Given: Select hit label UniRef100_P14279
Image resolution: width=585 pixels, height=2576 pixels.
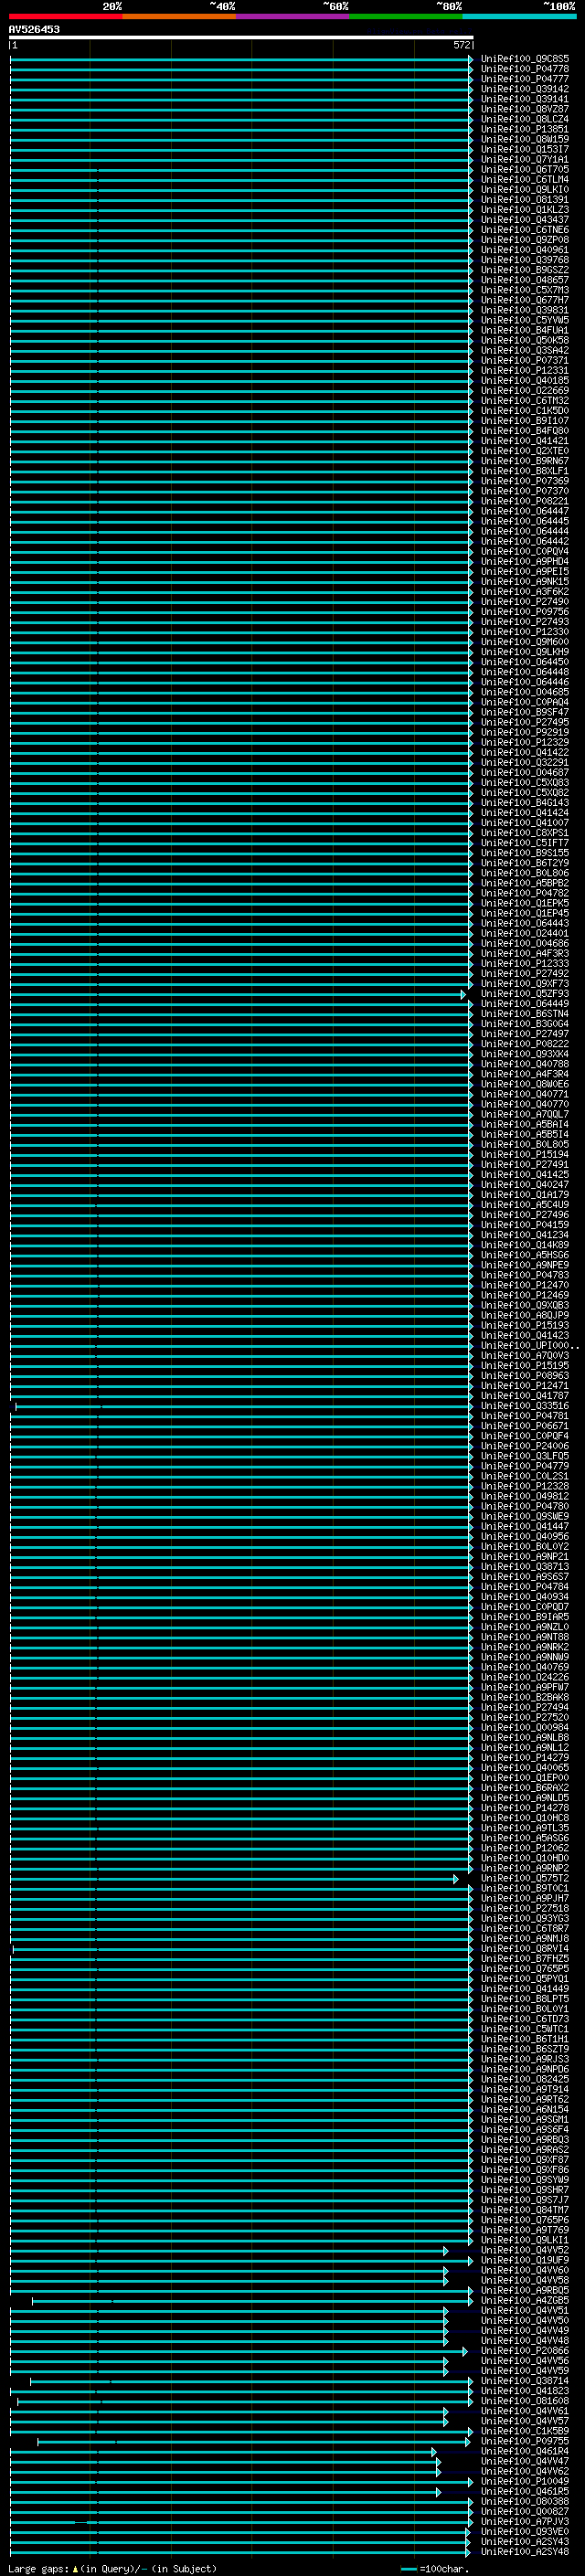Looking at the screenshot, I should coord(525,1757).
